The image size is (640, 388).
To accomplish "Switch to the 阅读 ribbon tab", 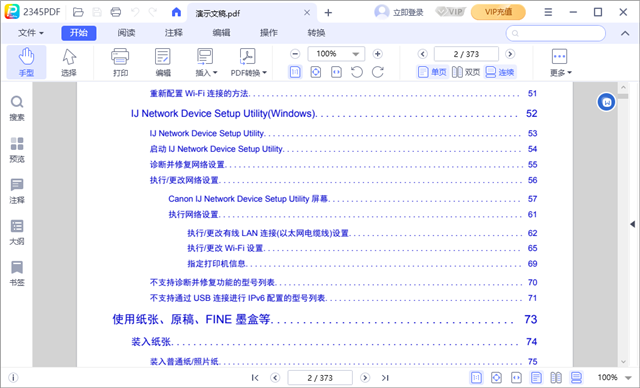I will (126, 33).
